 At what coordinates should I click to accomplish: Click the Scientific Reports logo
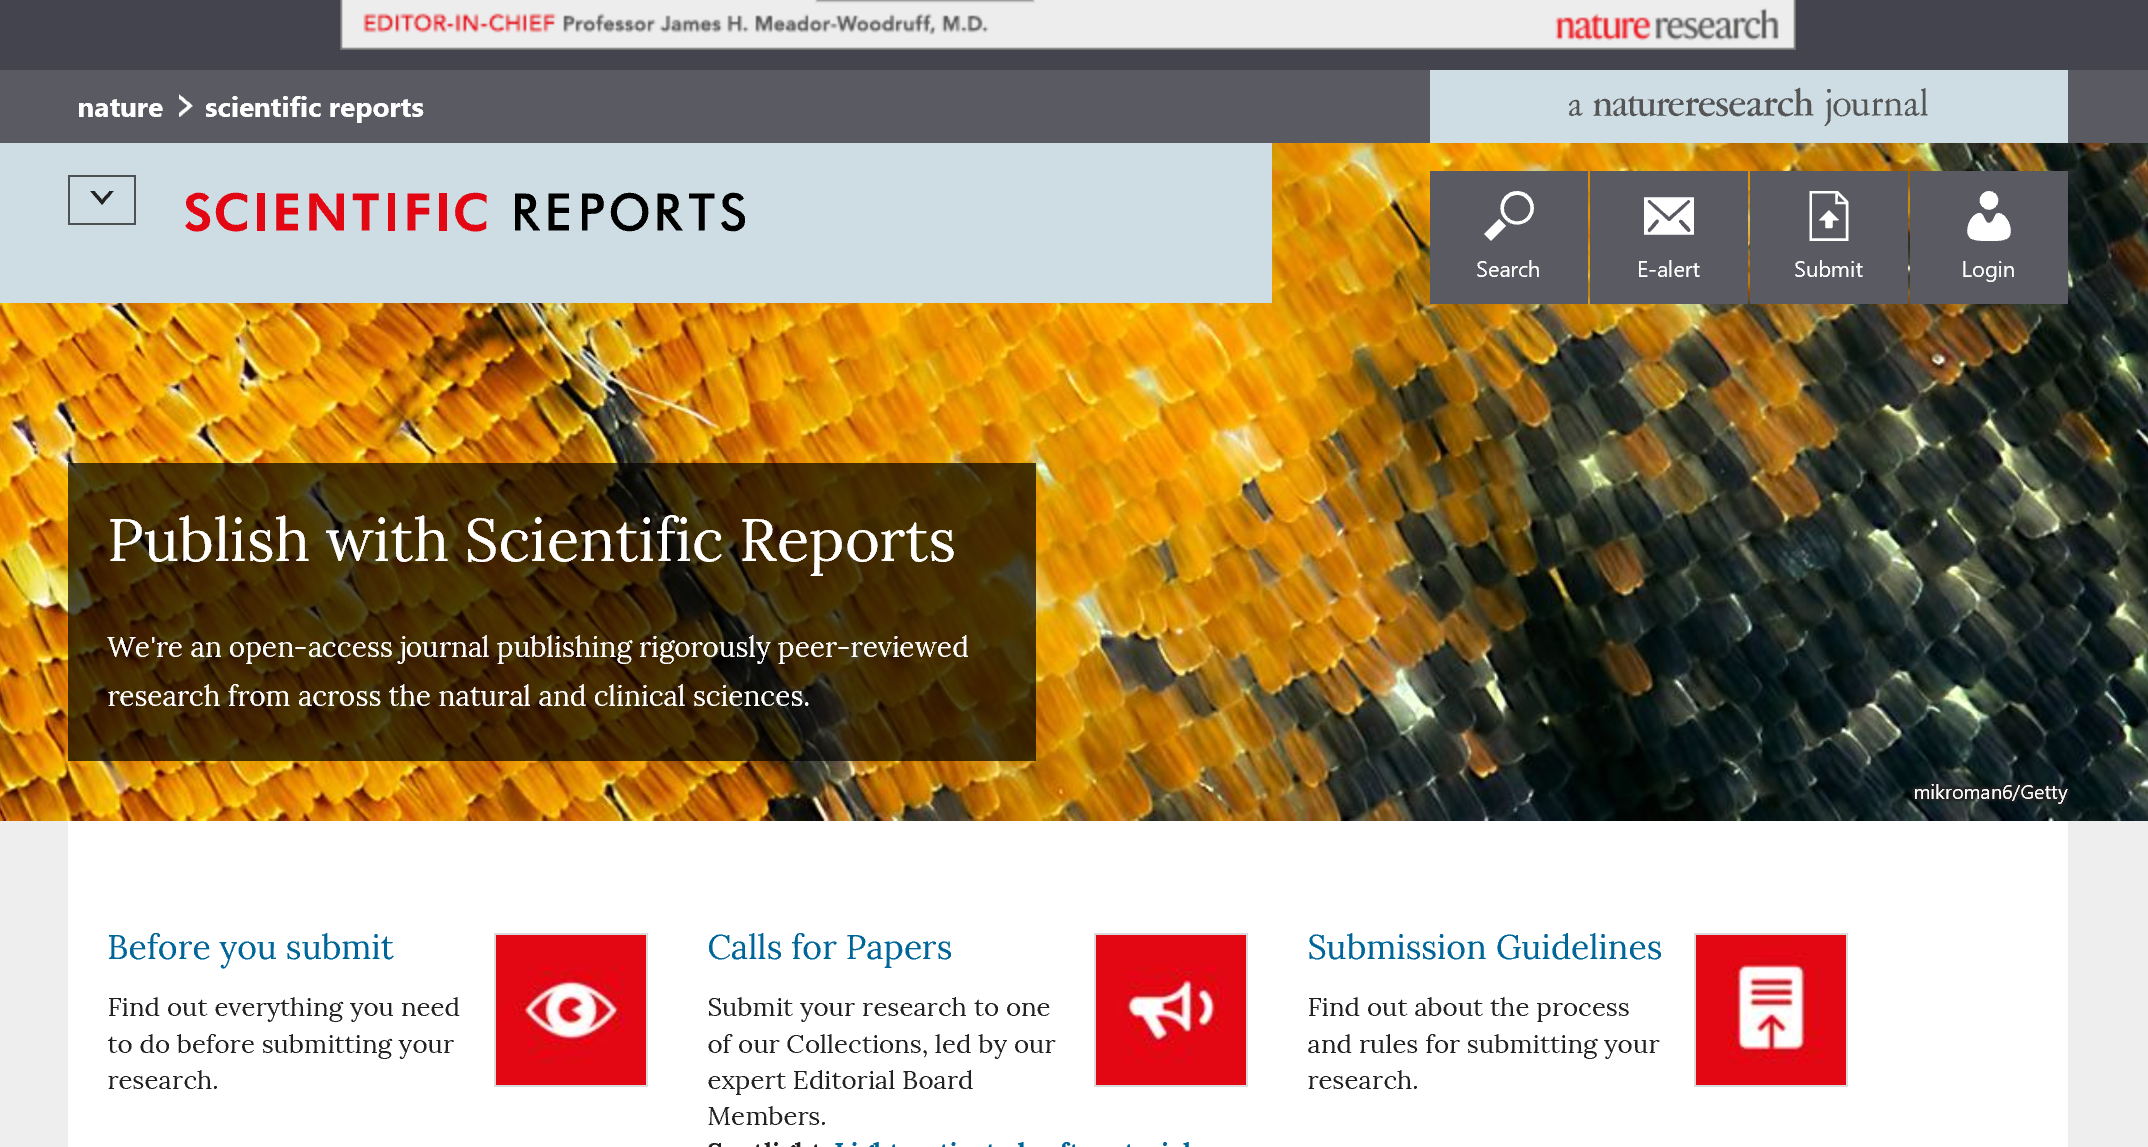point(465,212)
